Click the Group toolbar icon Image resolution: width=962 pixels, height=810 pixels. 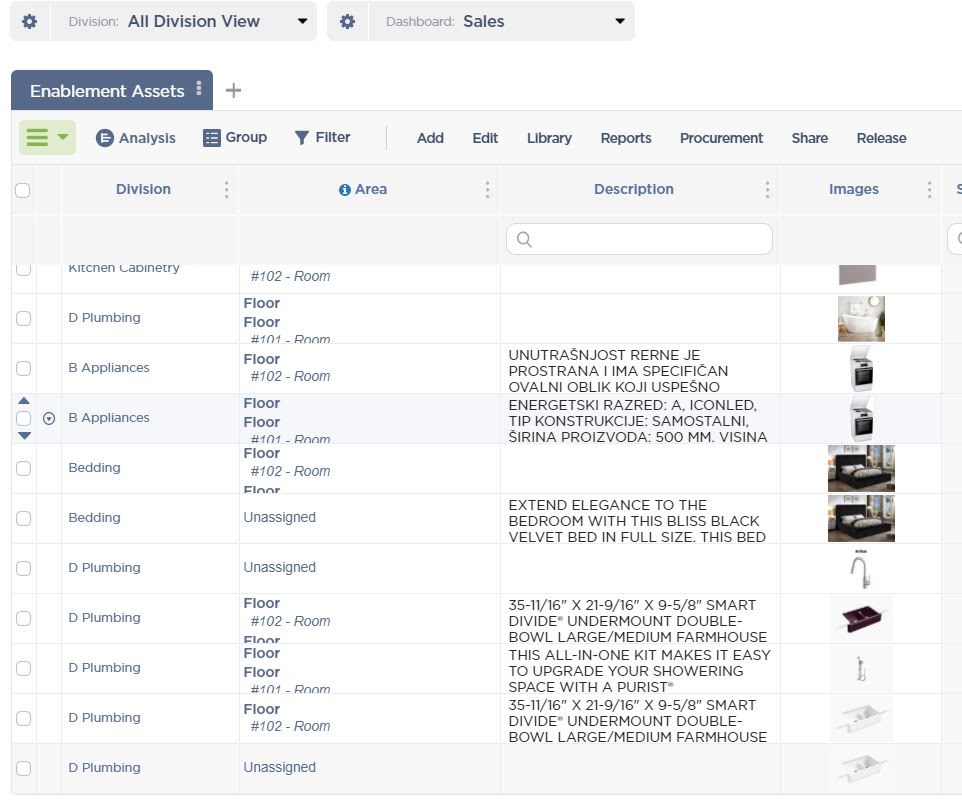tap(234, 138)
